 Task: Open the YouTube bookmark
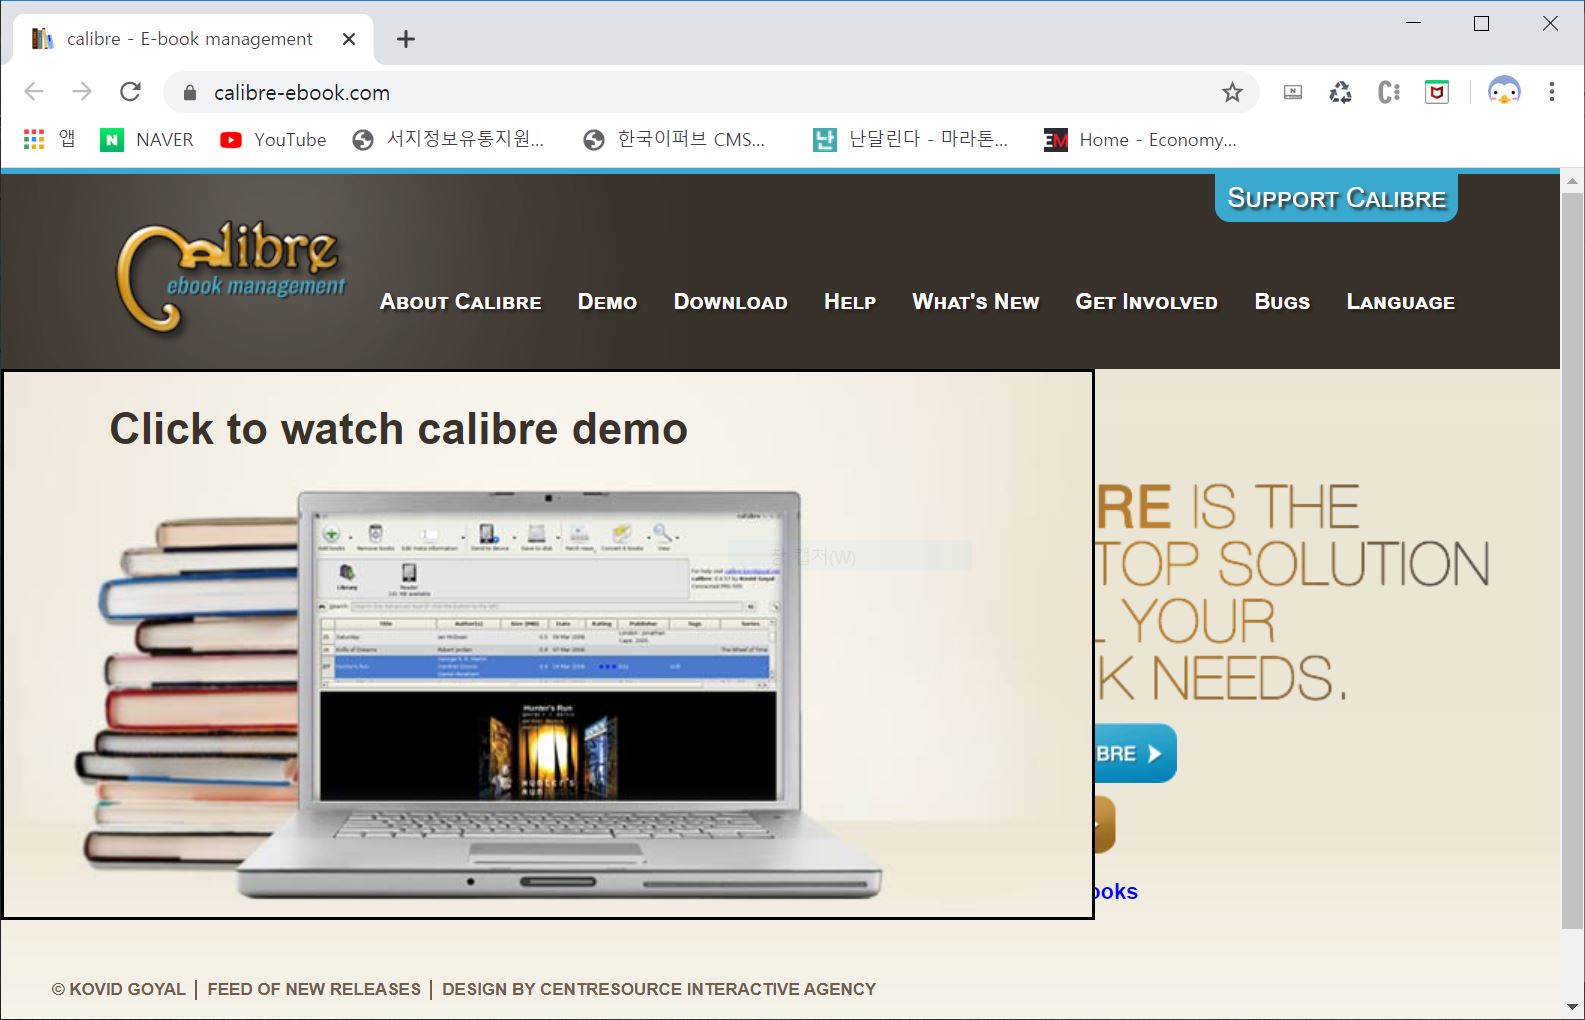[273, 140]
